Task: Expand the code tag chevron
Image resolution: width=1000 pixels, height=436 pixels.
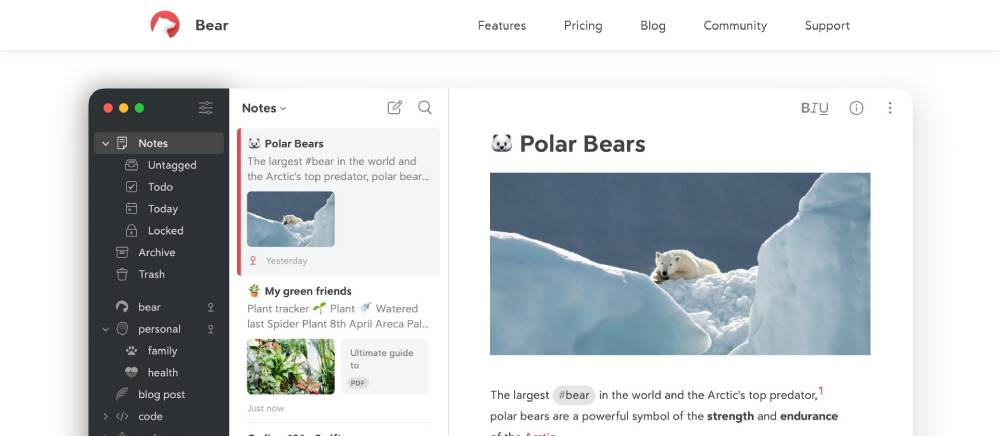Action: [105, 417]
